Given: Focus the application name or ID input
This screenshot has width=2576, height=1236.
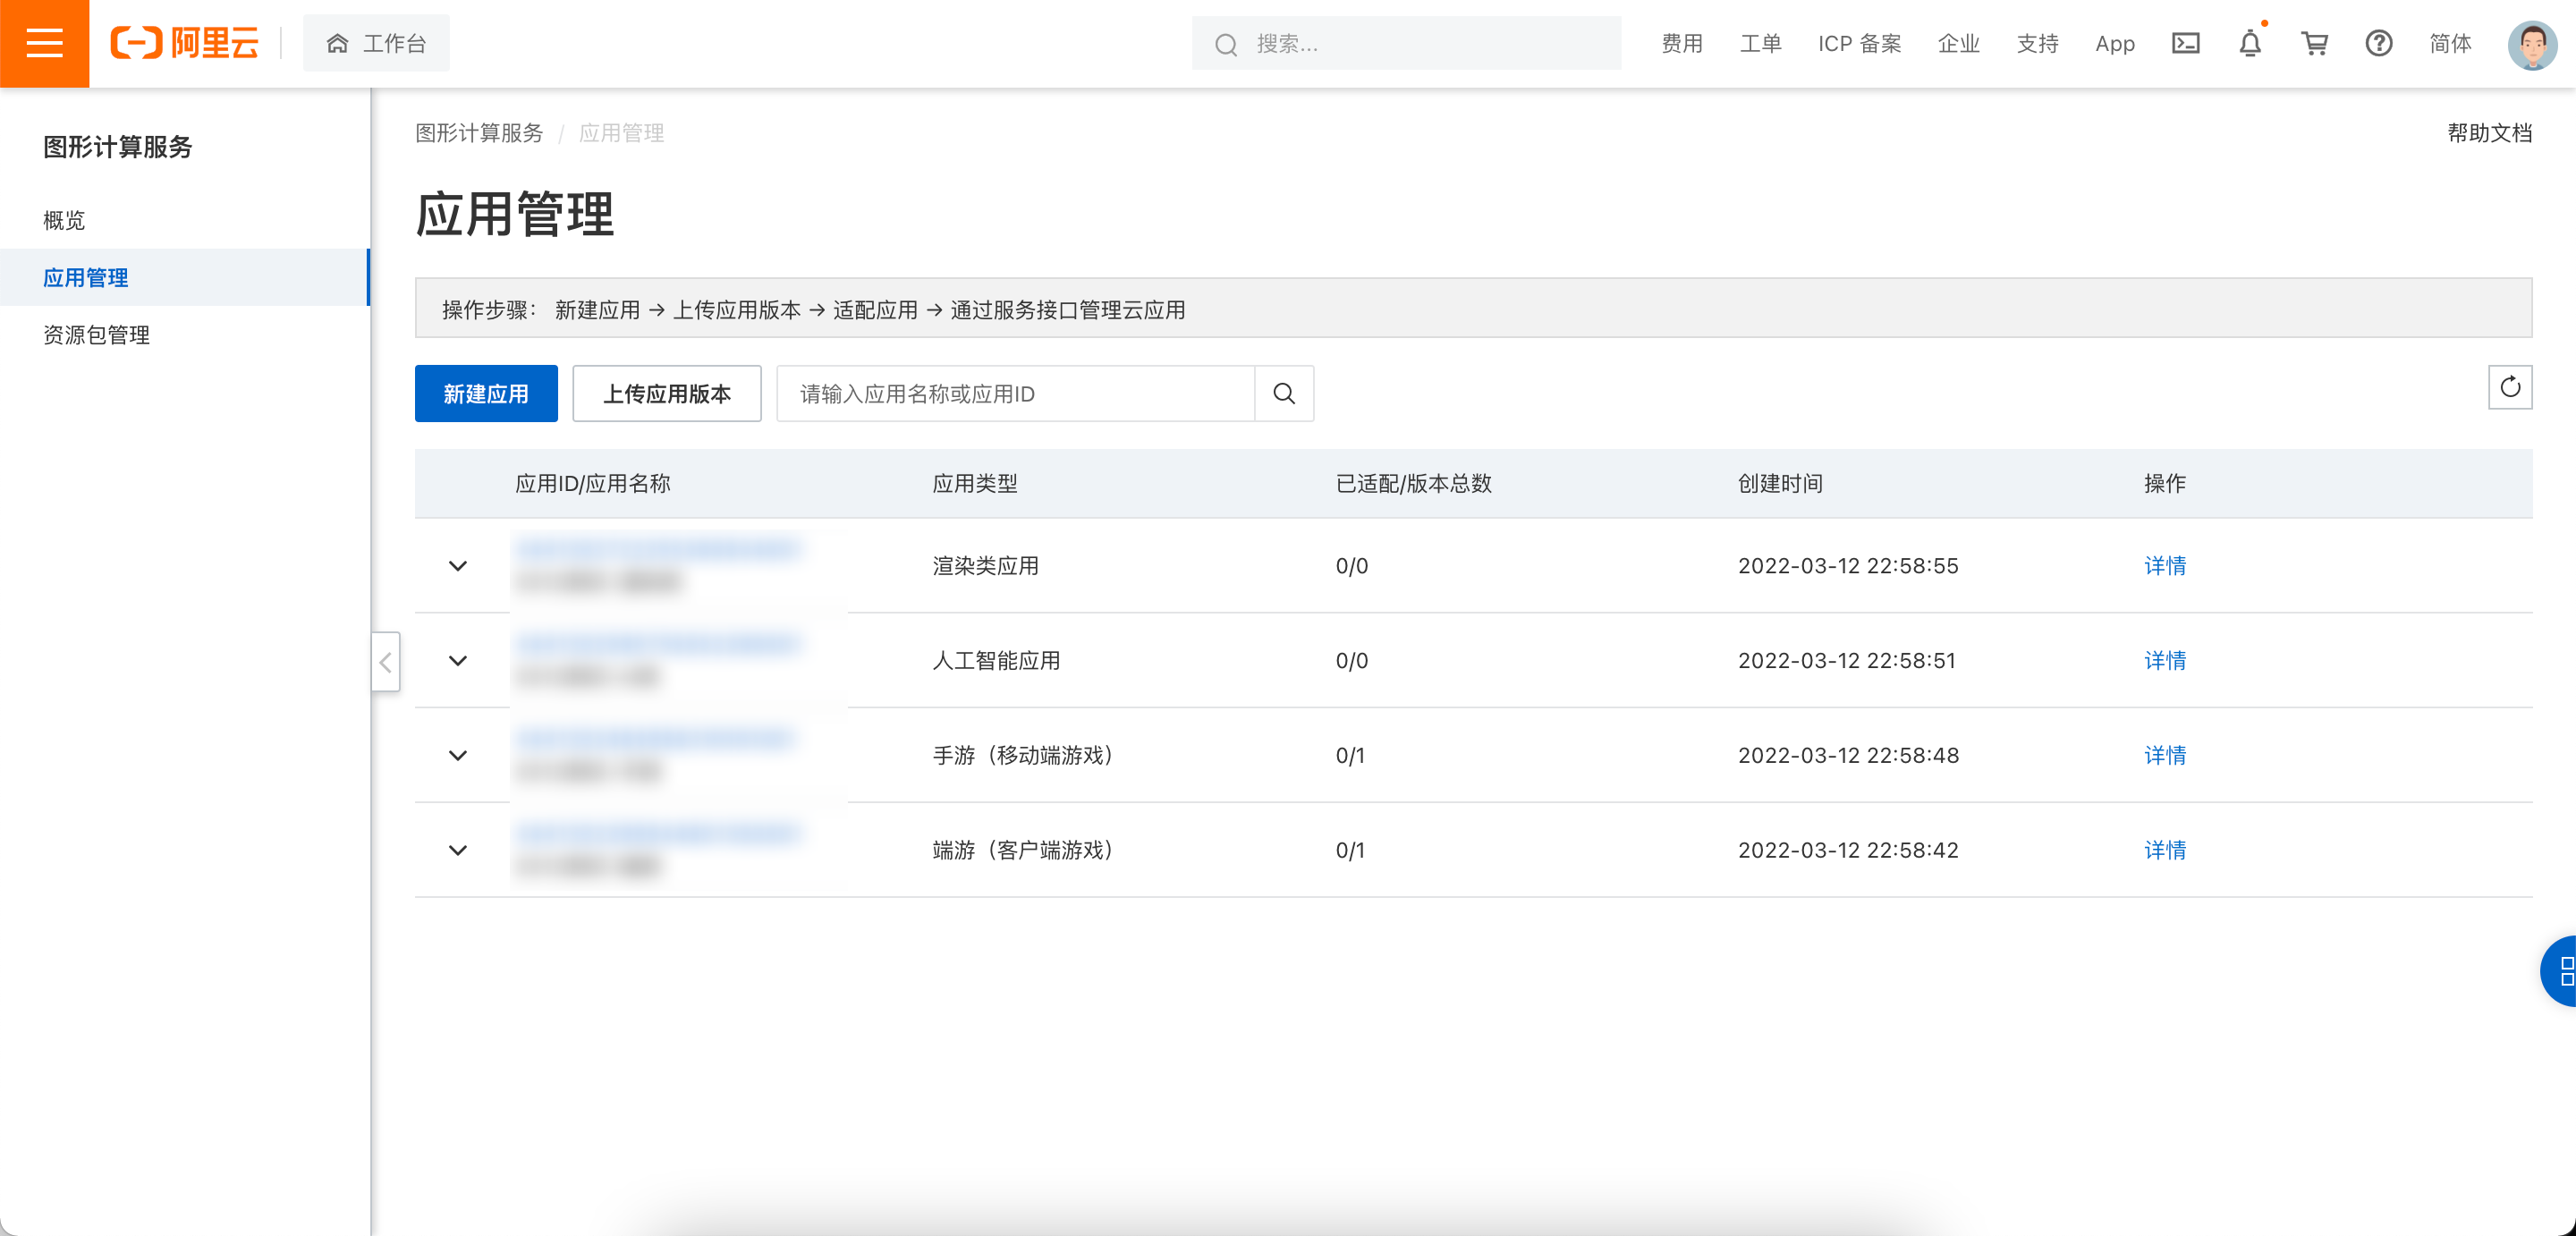Looking at the screenshot, I should pos(1014,394).
